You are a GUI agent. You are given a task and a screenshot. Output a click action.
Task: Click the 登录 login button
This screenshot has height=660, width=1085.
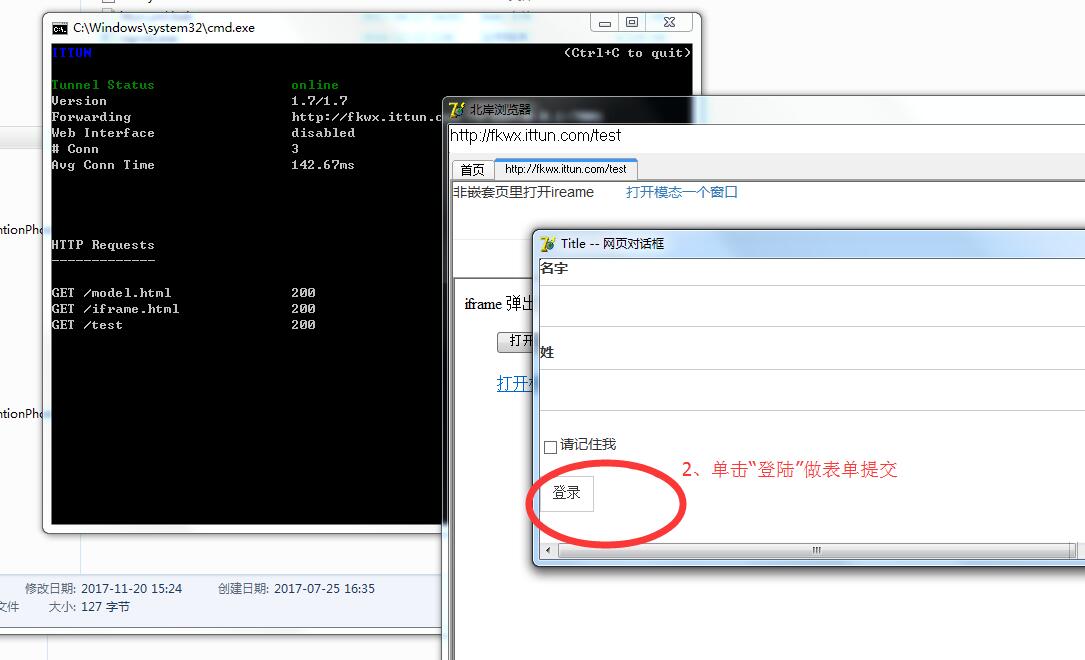[566, 493]
